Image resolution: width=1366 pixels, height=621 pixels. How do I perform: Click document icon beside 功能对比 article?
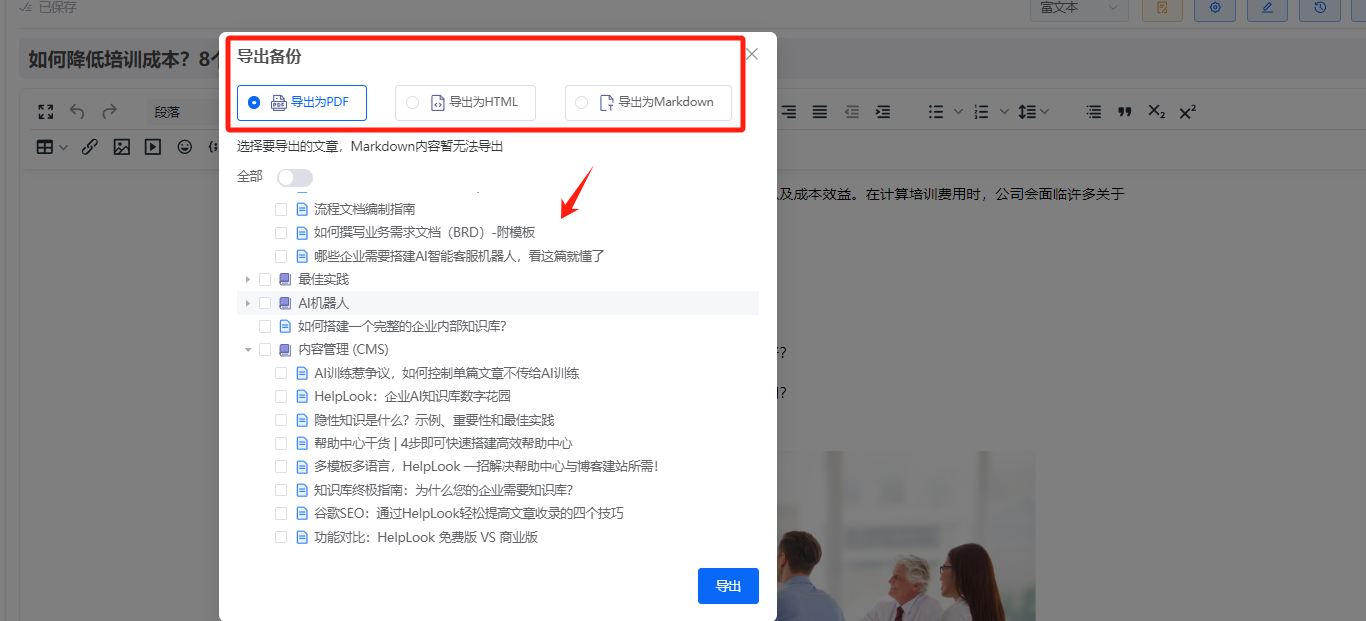click(302, 537)
